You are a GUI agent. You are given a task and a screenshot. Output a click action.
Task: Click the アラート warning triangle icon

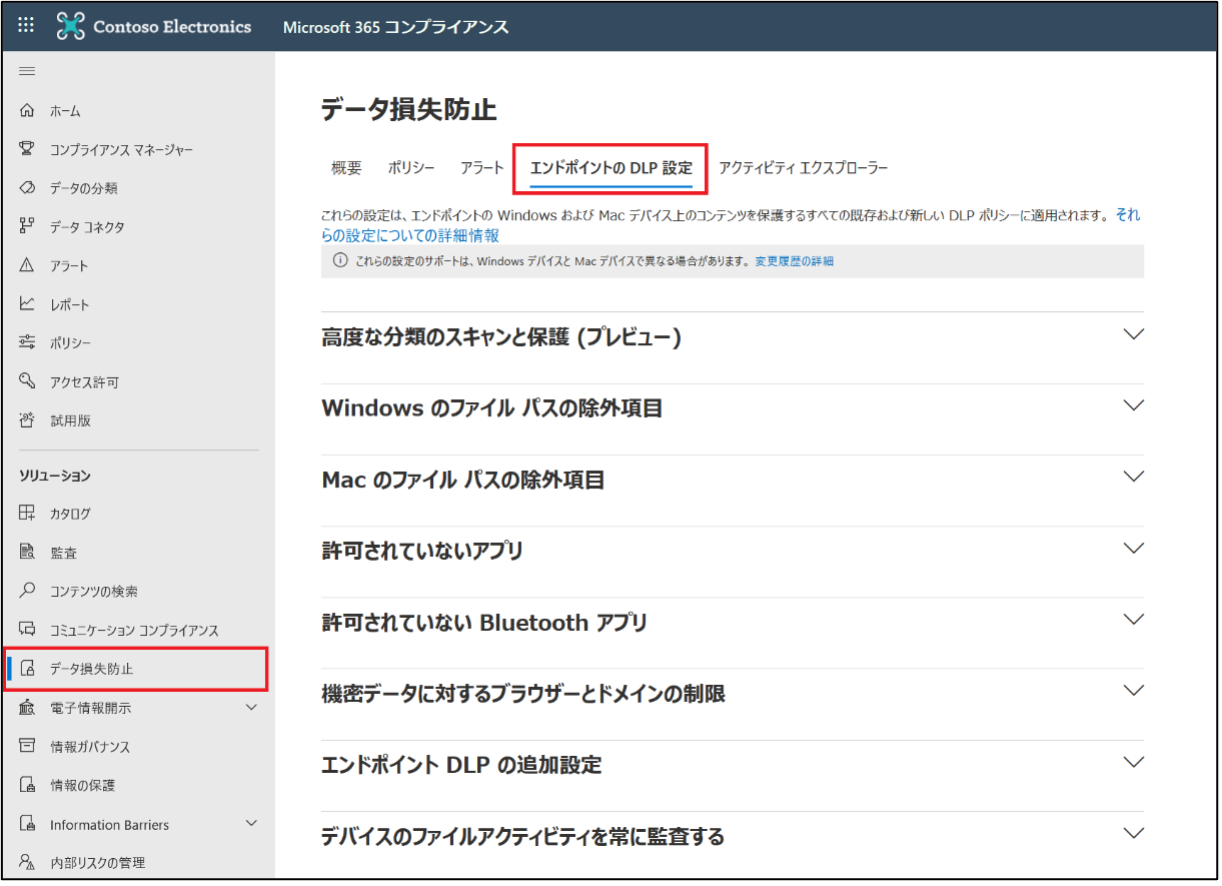pos(27,265)
